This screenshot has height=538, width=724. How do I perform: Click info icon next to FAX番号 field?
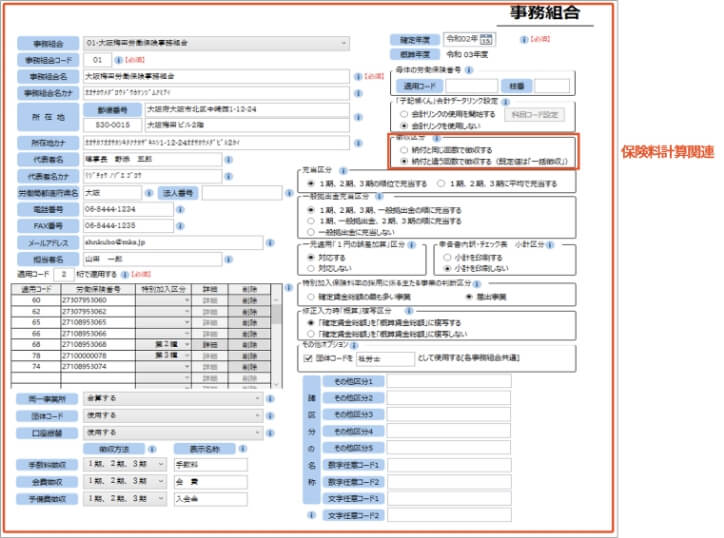[x=181, y=226]
